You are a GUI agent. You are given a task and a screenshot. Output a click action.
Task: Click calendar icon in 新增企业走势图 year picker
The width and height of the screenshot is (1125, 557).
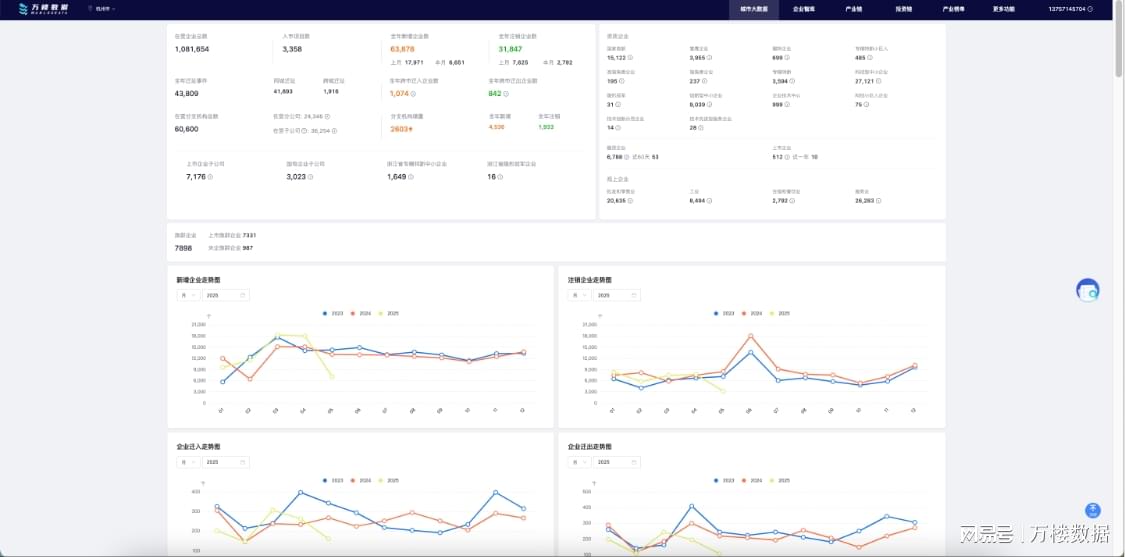coord(243,295)
